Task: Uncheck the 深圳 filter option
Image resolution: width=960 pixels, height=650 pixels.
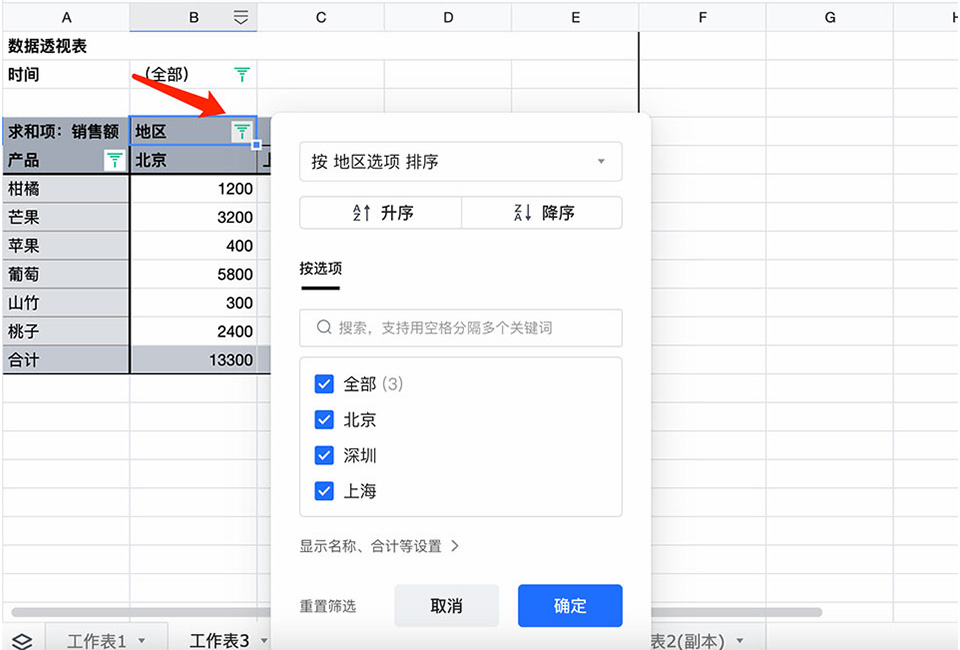Action: click(324, 455)
